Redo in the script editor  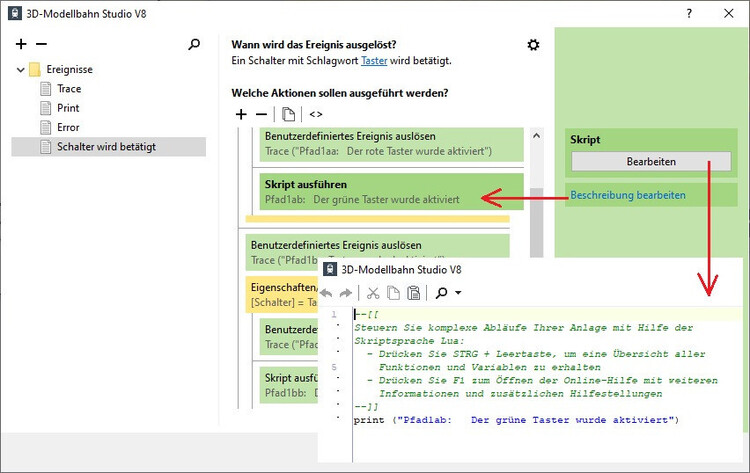pos(345,293)
